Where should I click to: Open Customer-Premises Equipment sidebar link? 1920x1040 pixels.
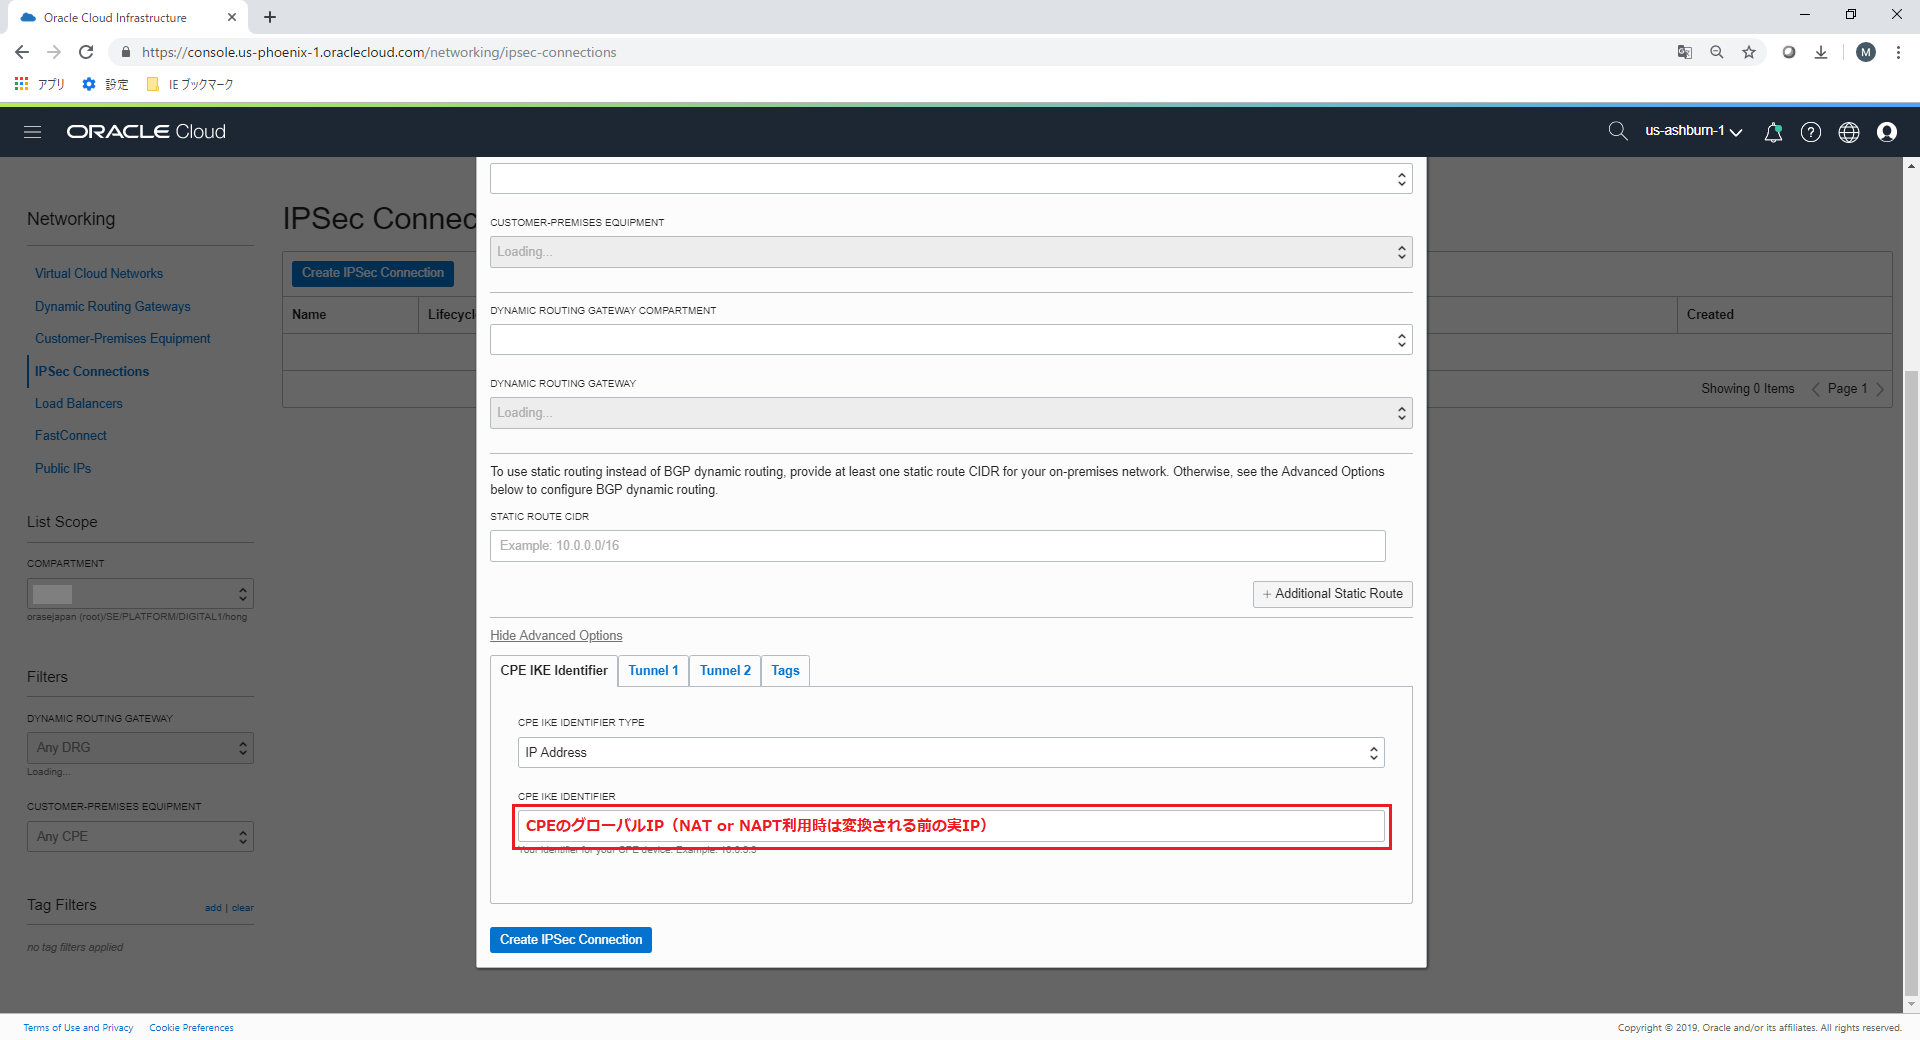click(x=122, y=339)
